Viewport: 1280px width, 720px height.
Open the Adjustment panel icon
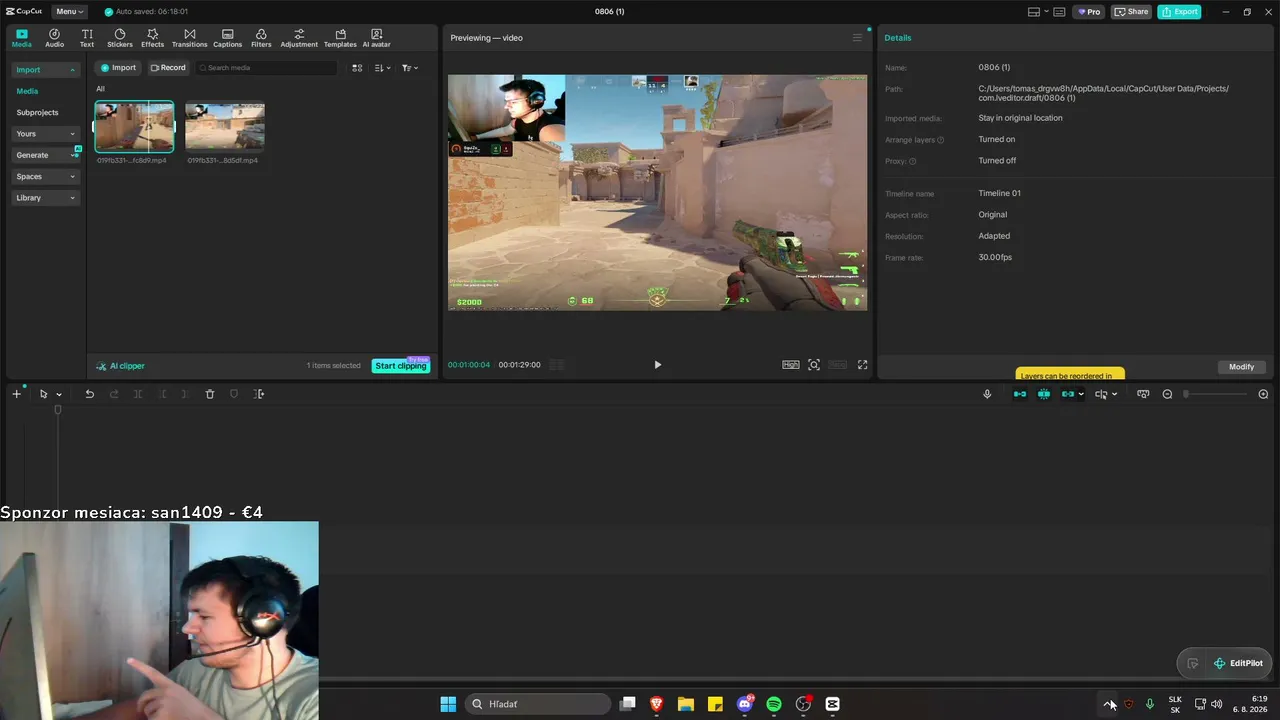tap(299, 38)
